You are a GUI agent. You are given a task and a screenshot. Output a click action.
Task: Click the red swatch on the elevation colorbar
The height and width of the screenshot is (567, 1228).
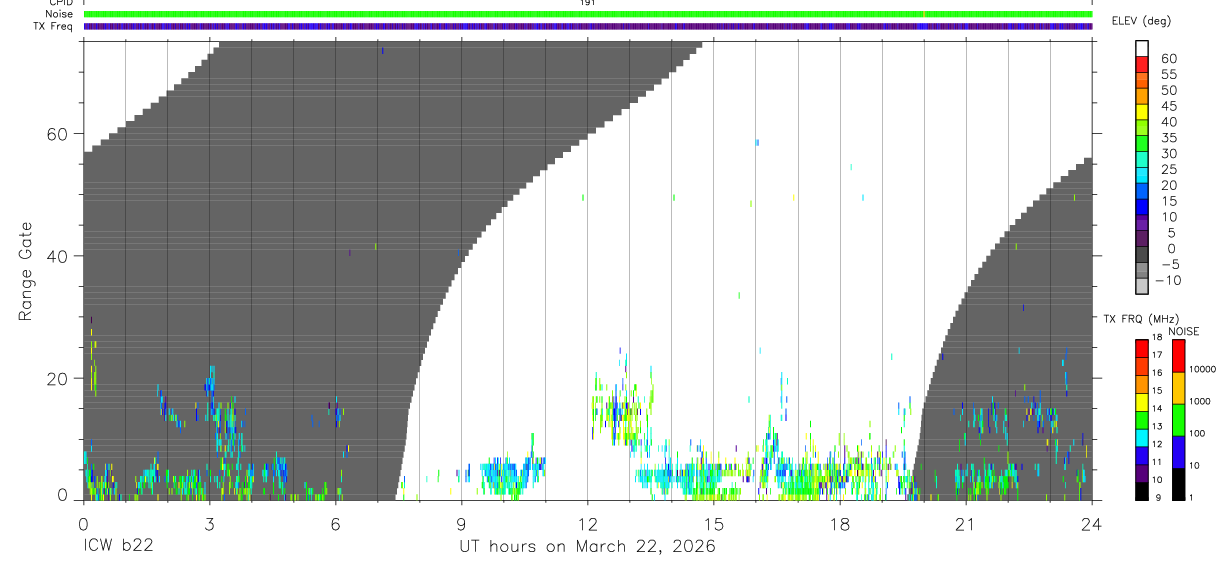(x=1142, y=64)
